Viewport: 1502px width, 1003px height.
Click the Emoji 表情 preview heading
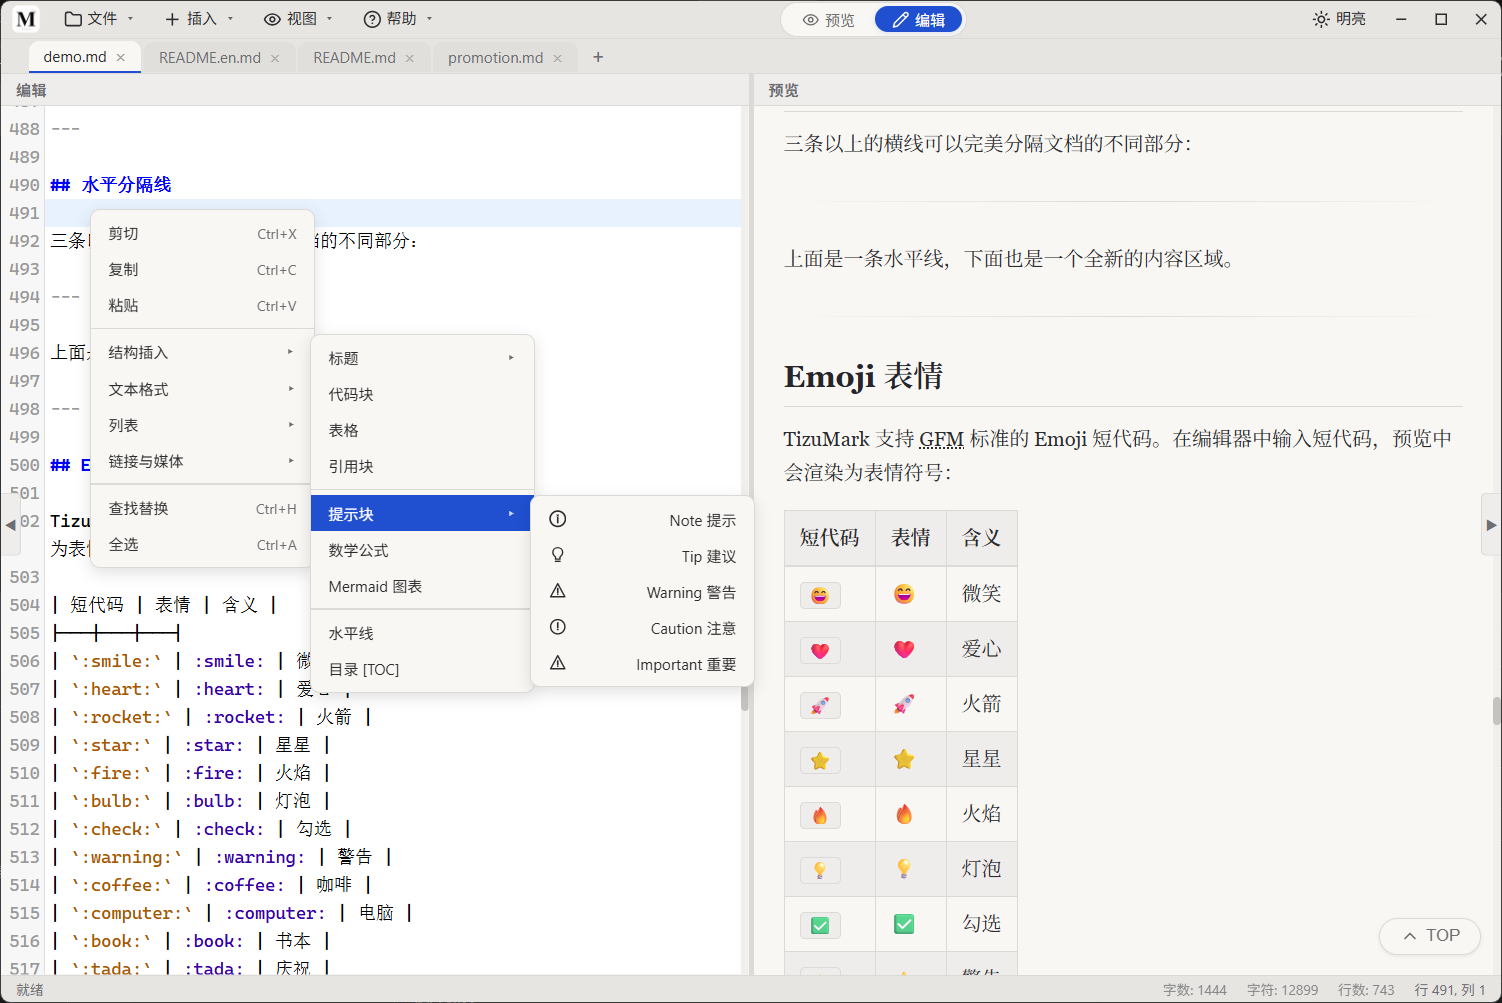(x=863, y=377)
